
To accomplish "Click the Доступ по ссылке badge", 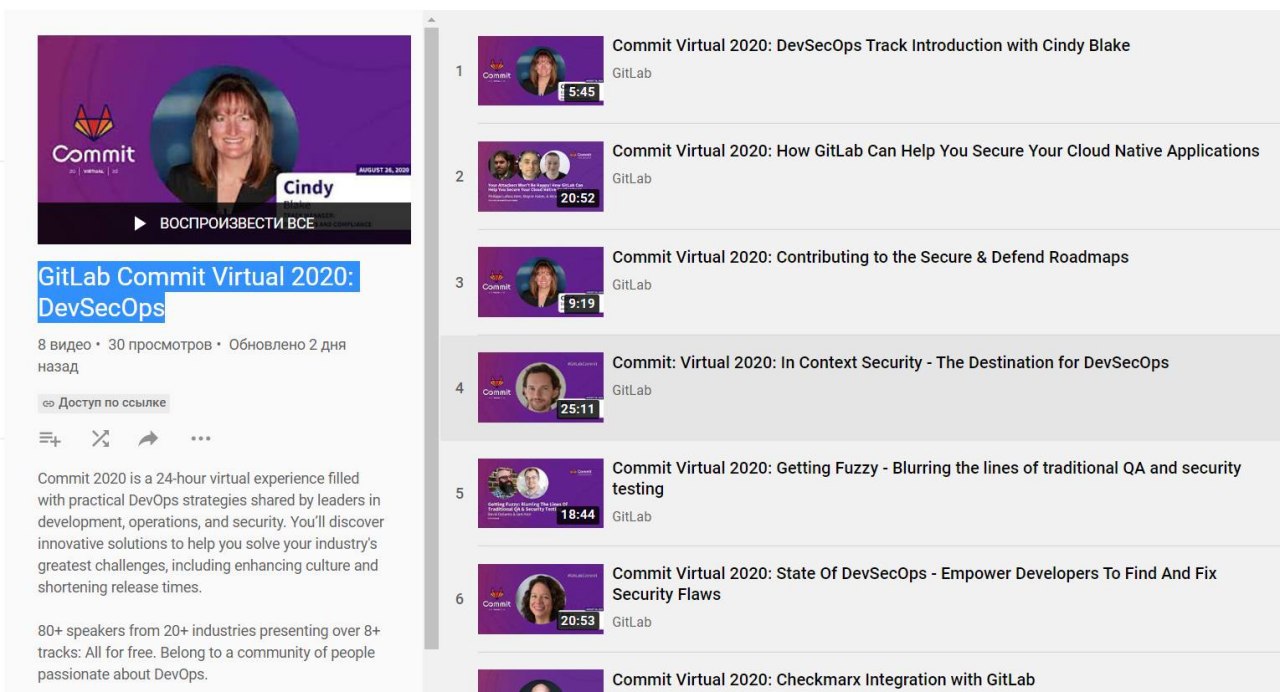I will coord(104,403).
